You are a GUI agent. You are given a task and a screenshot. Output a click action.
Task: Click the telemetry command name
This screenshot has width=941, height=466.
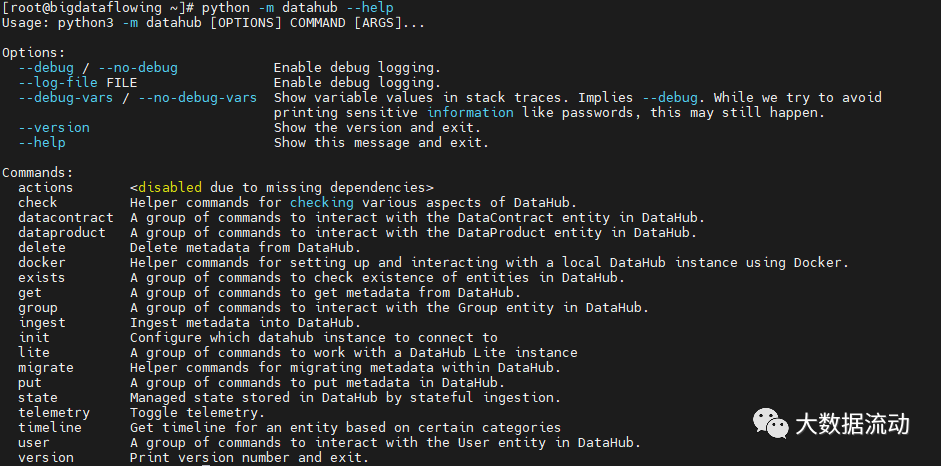coord(53,413)
